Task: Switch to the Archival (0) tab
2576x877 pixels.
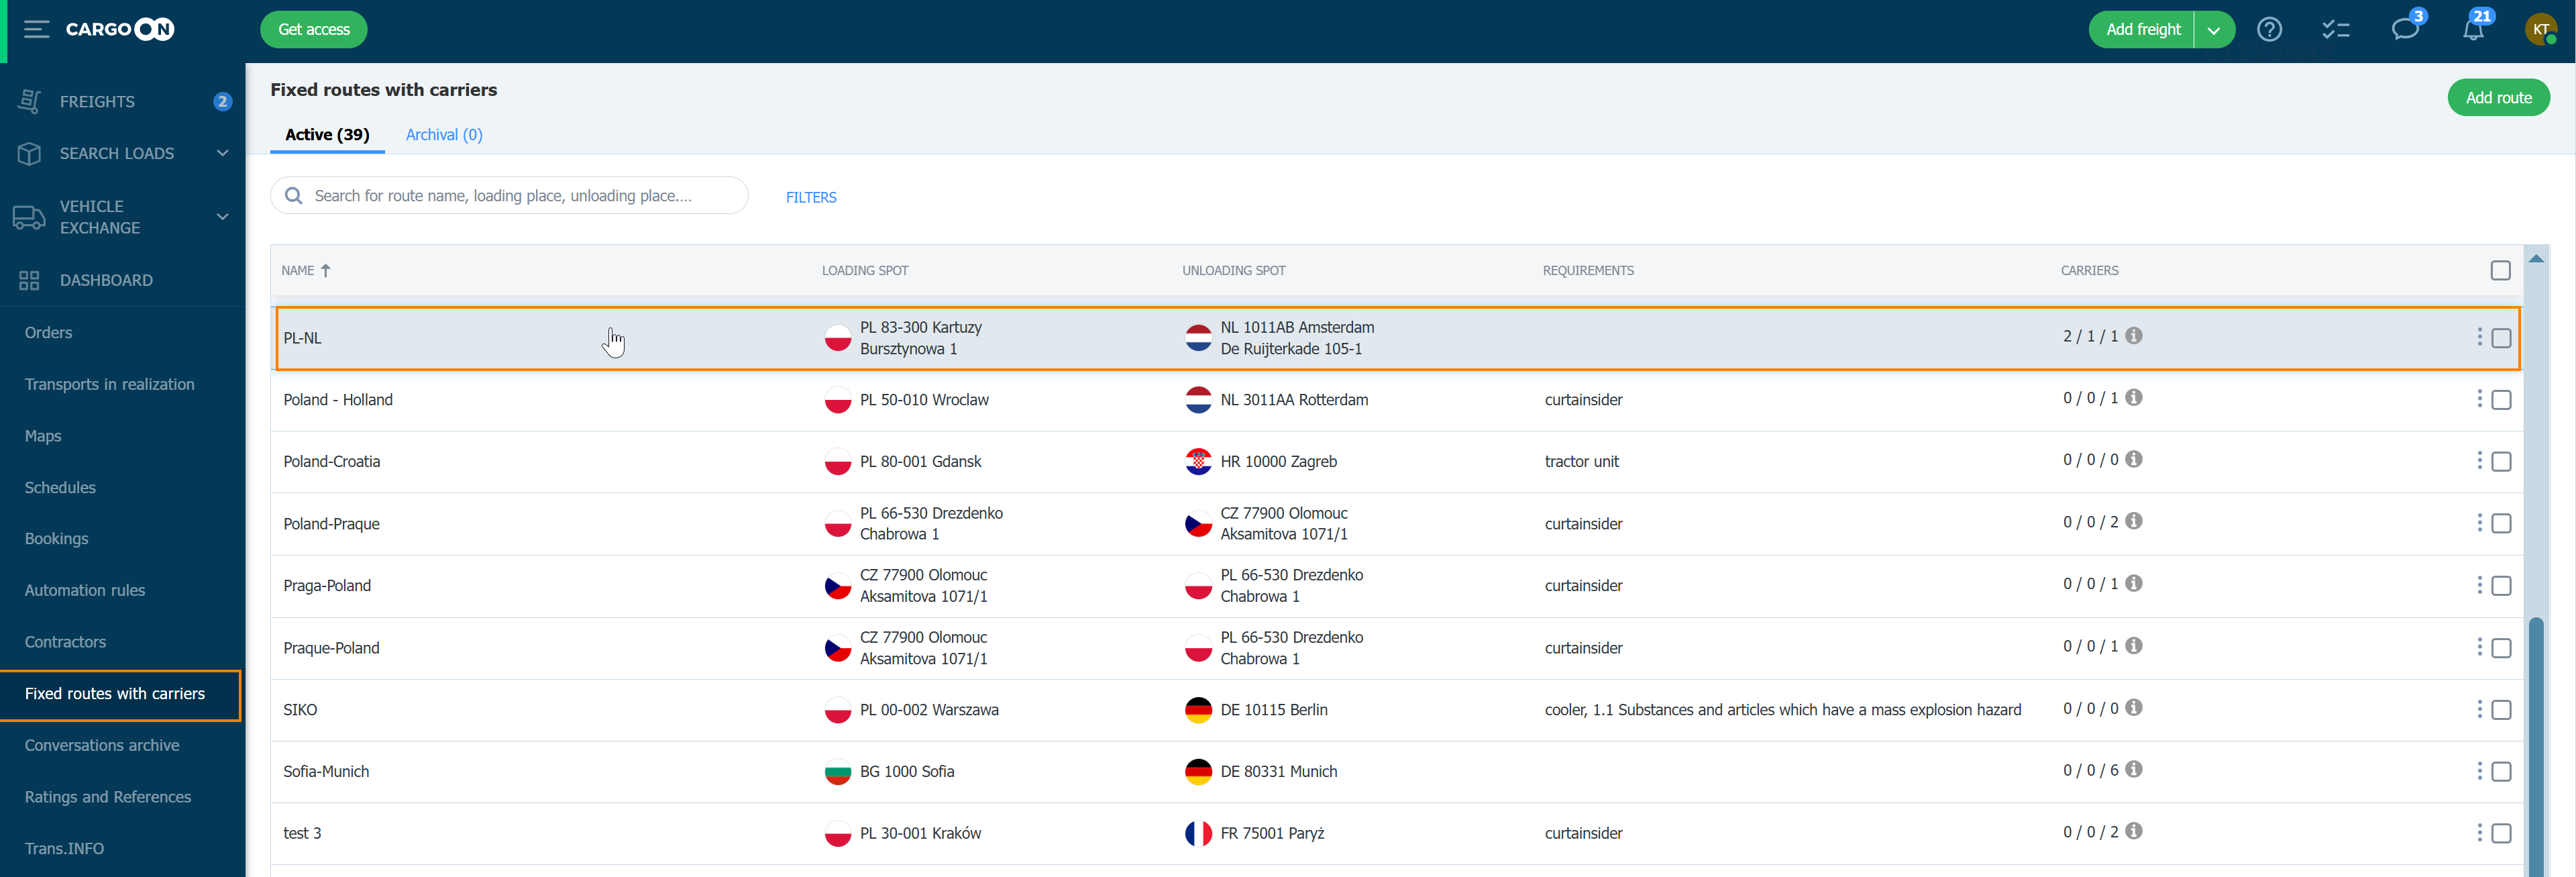Action: pyautogui.click(x=444, y=135)
